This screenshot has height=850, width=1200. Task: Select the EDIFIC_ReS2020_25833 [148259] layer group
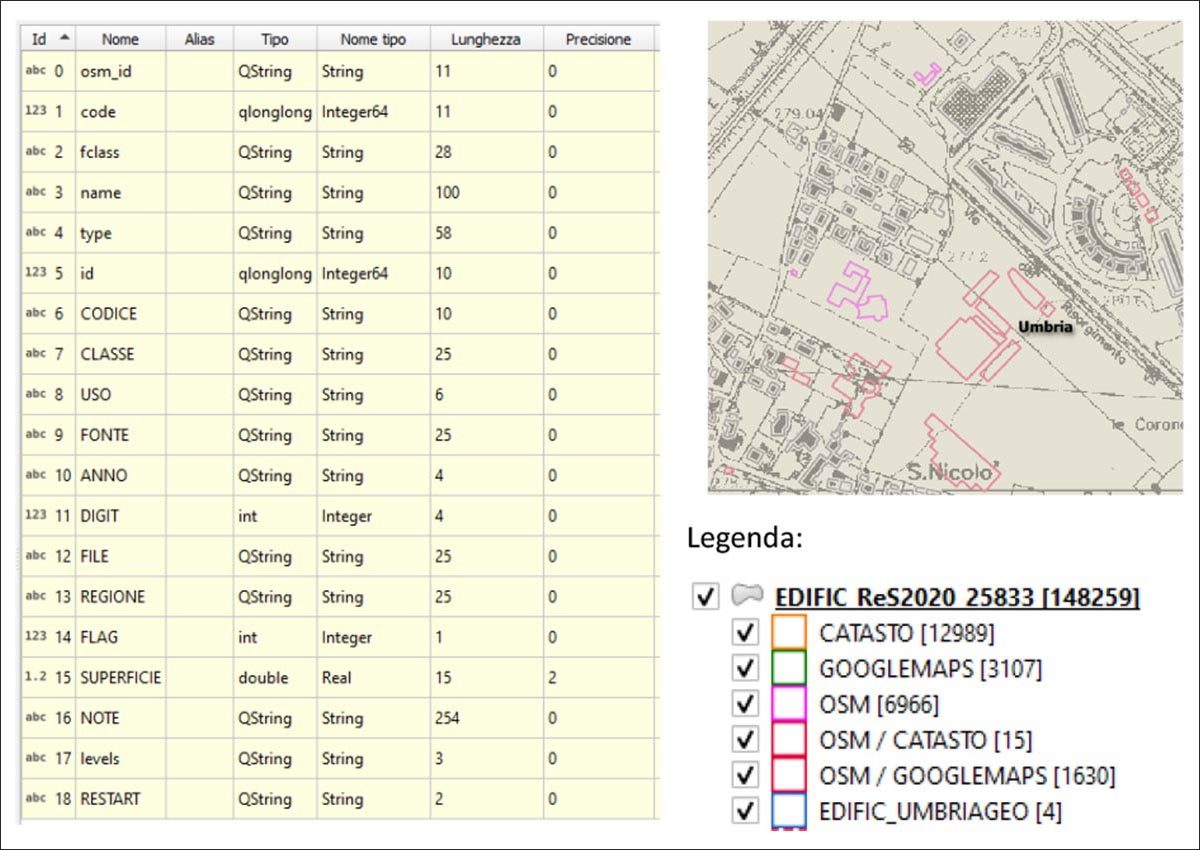957,598
